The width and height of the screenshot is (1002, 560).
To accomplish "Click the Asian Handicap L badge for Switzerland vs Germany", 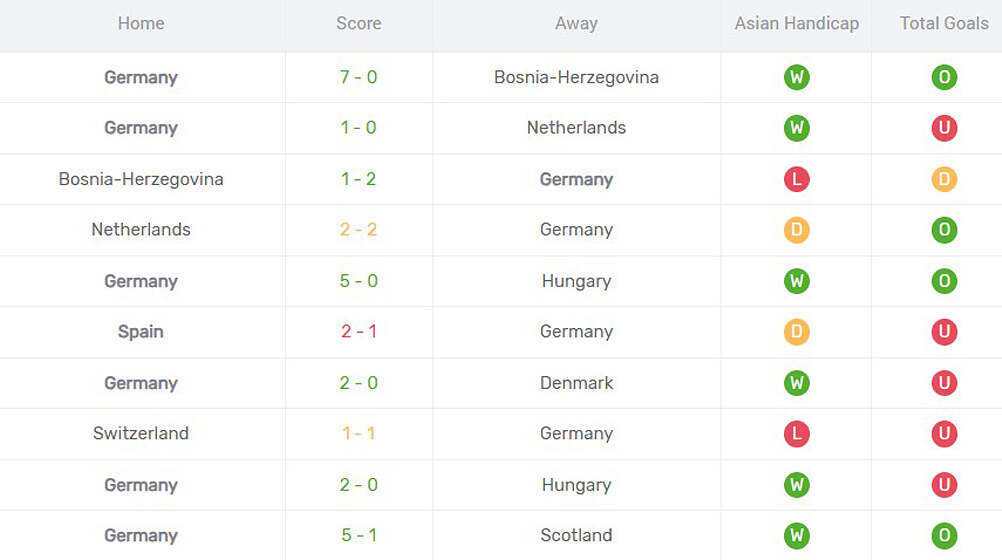I will (x=796, y=434).
